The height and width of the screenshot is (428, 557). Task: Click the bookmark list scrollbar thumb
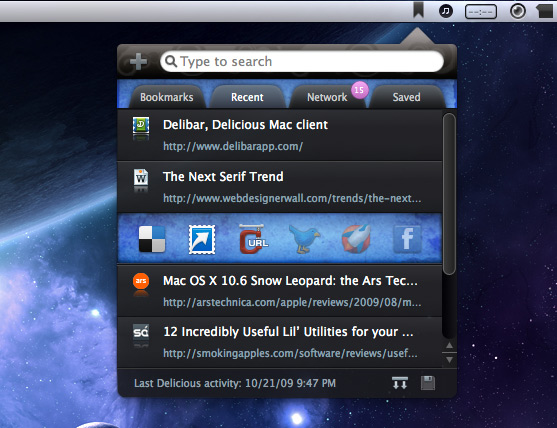click(449, 194)
